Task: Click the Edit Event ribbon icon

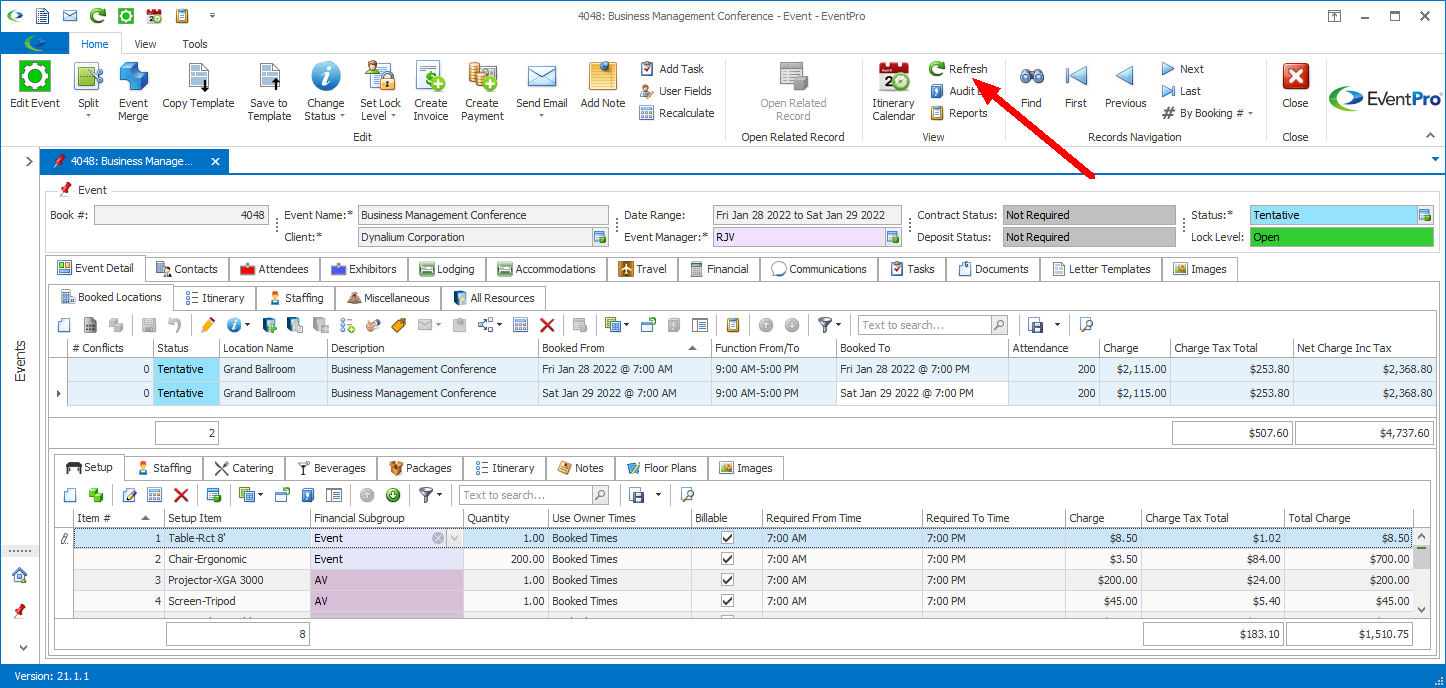Action: (35, 78)
